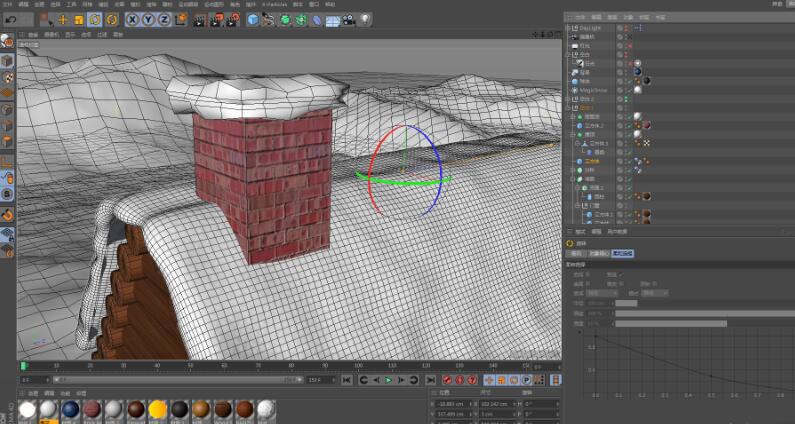Open the Cube primitive icon

coord(254,19)
